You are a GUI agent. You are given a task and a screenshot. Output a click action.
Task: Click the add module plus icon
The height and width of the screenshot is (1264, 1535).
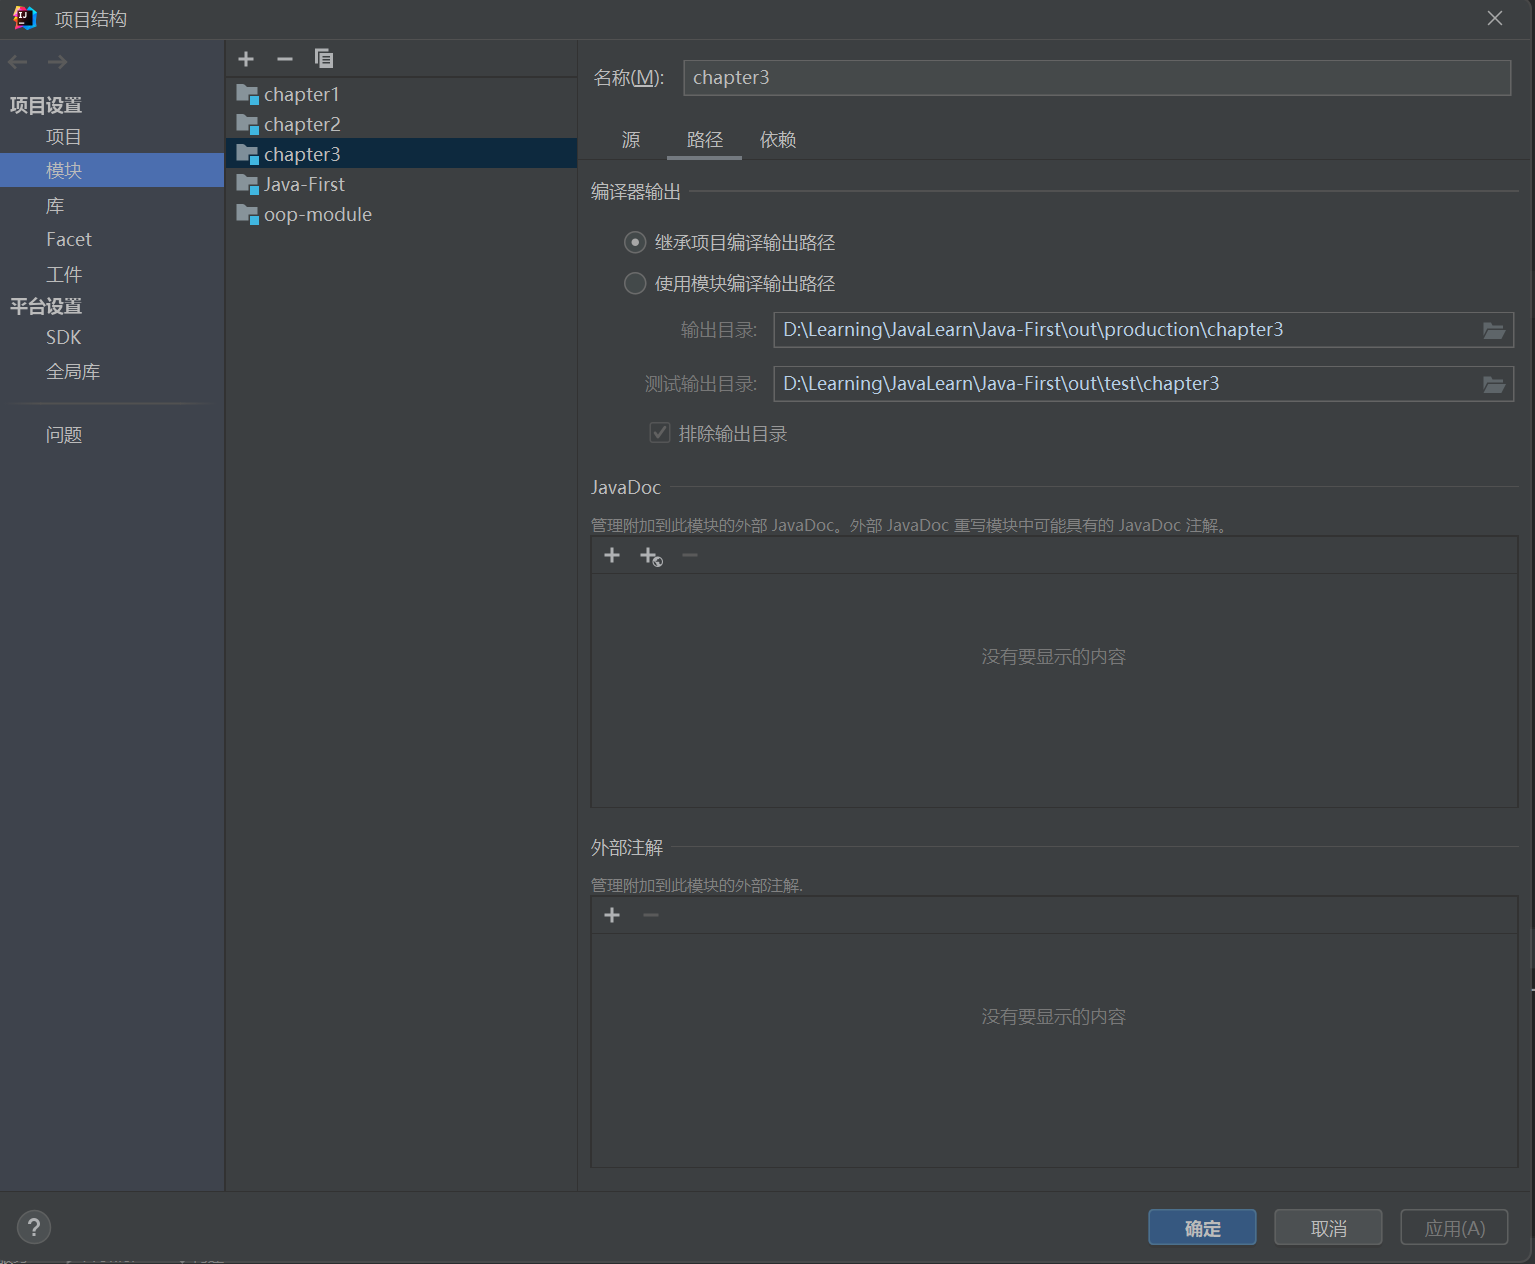(246, 59)
